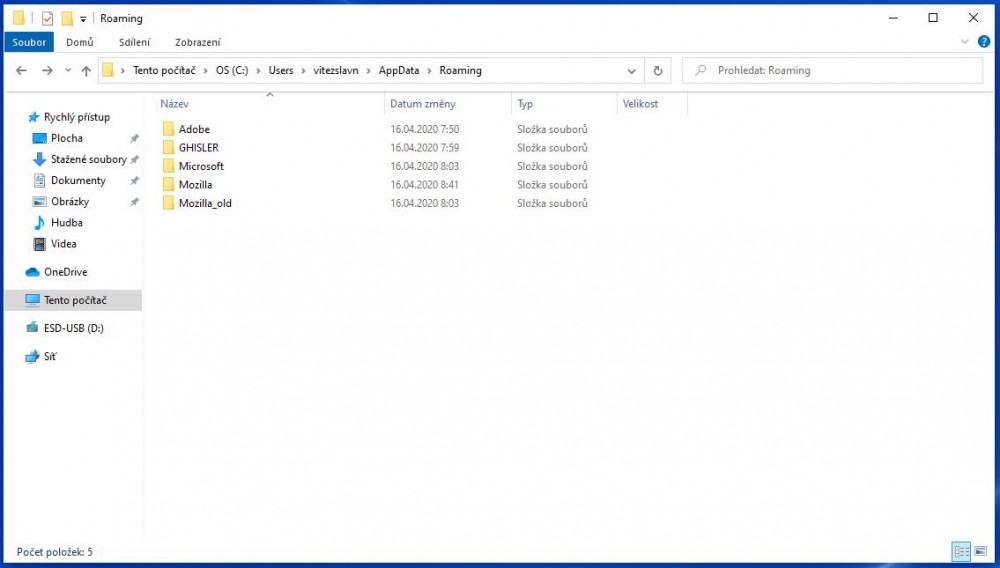Expand the address bar history dropdown
The width and height of the screenshot is (1000, 568).
click(632, 71)
